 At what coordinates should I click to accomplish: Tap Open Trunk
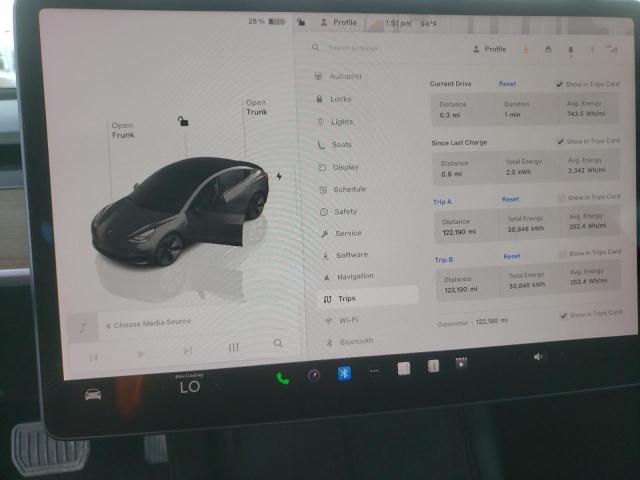point(256,107)
